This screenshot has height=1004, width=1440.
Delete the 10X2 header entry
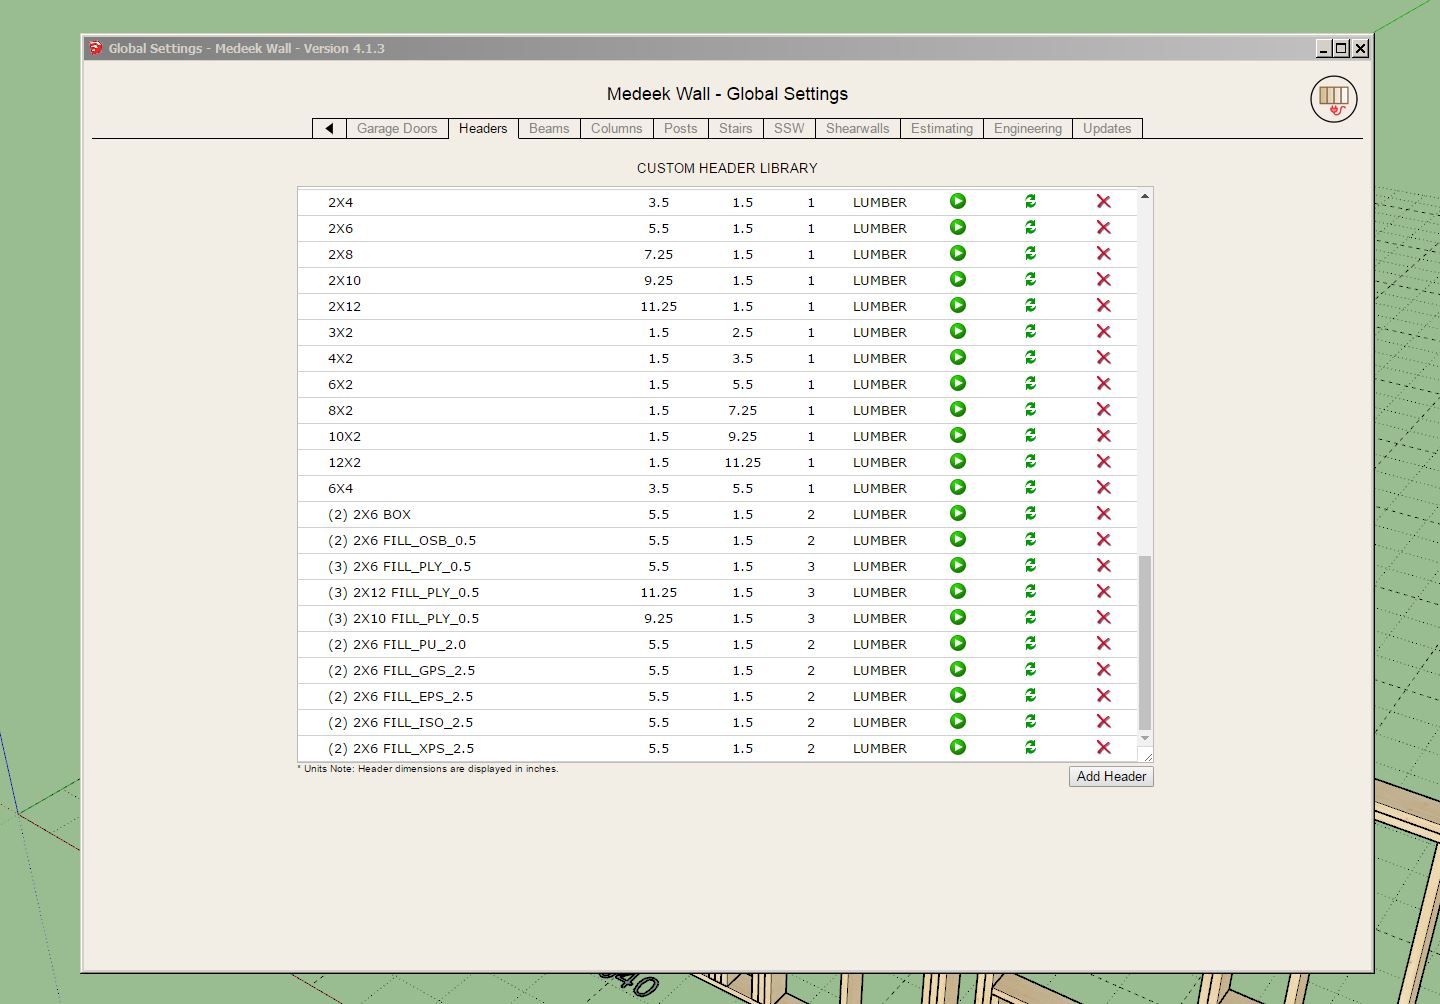(x=1103, y=436)
